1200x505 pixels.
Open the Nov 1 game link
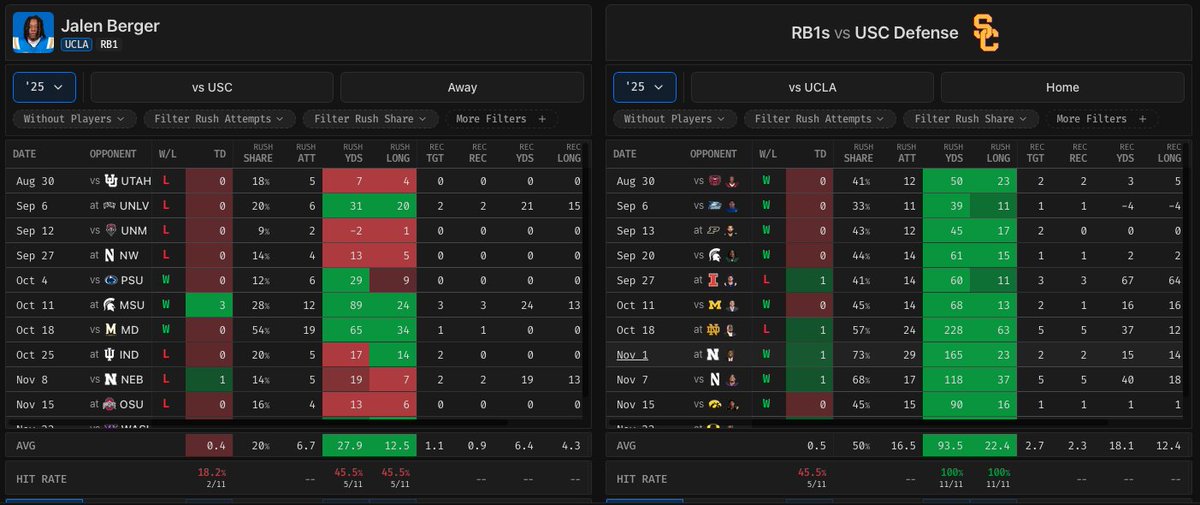(632, 355)
